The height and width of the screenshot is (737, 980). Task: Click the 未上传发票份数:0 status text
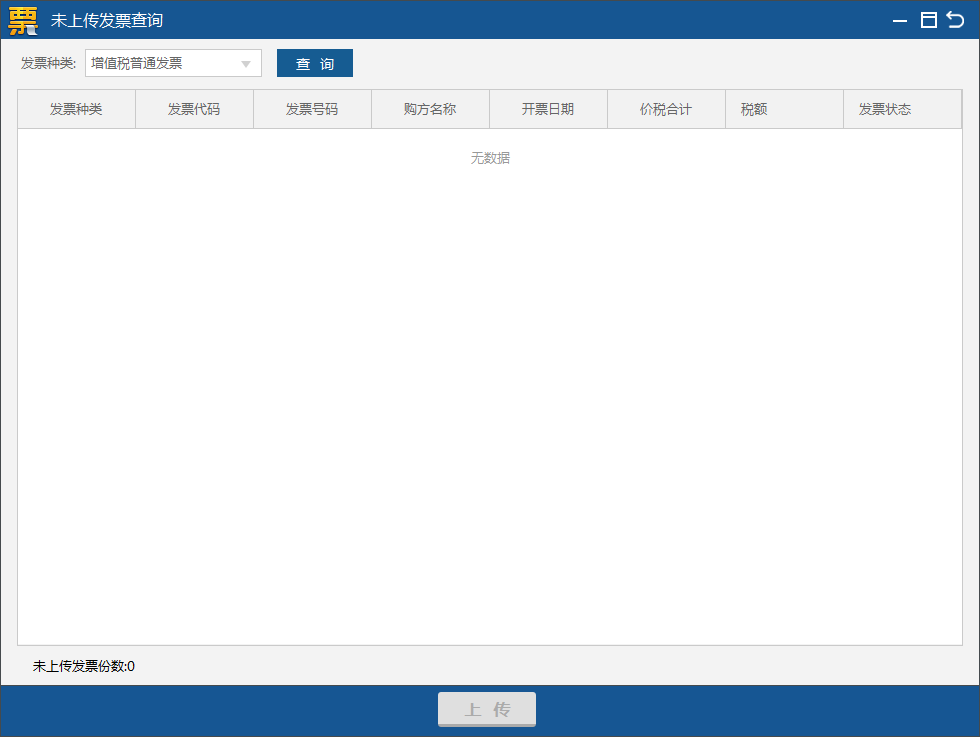pos(84,666)
